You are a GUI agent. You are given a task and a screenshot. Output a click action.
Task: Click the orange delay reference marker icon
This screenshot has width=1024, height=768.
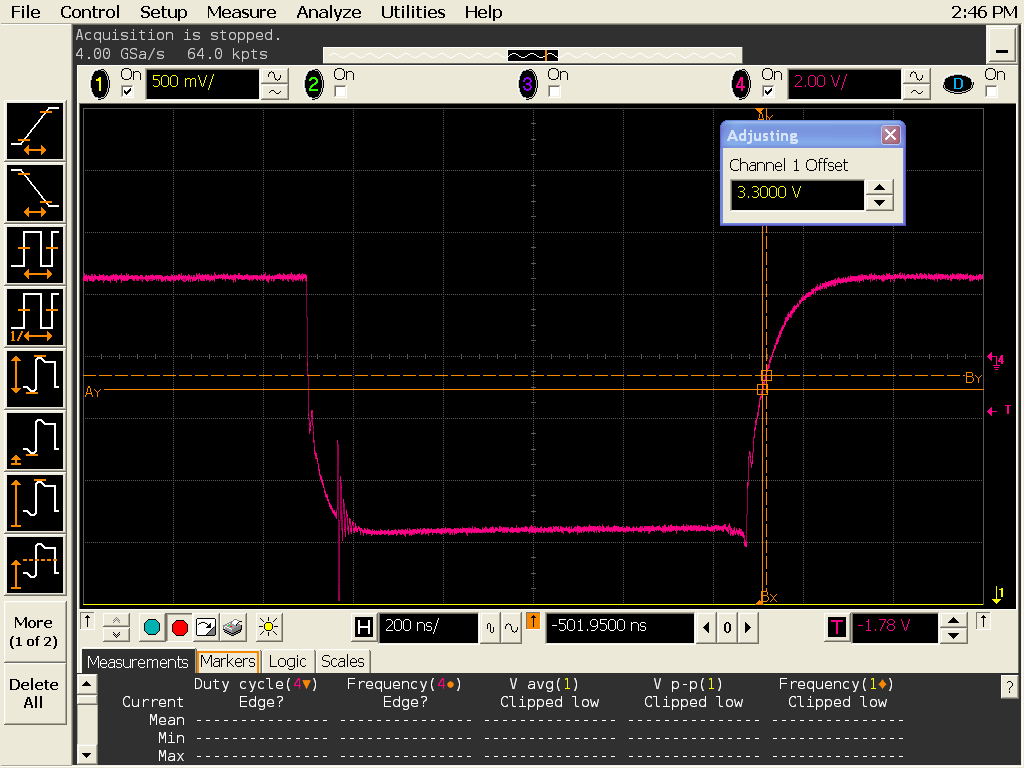pos(533,620)
